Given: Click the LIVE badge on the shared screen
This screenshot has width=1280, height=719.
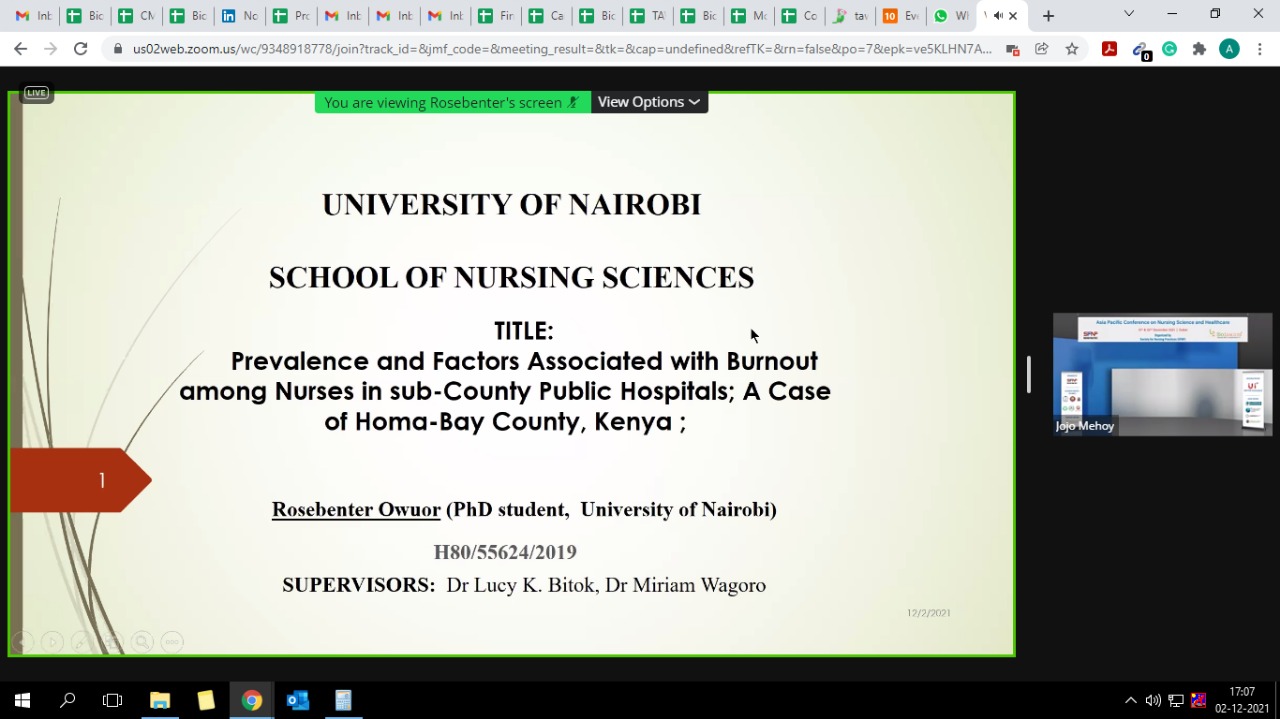Looking at the screenshot, I should tap(37, 93).
